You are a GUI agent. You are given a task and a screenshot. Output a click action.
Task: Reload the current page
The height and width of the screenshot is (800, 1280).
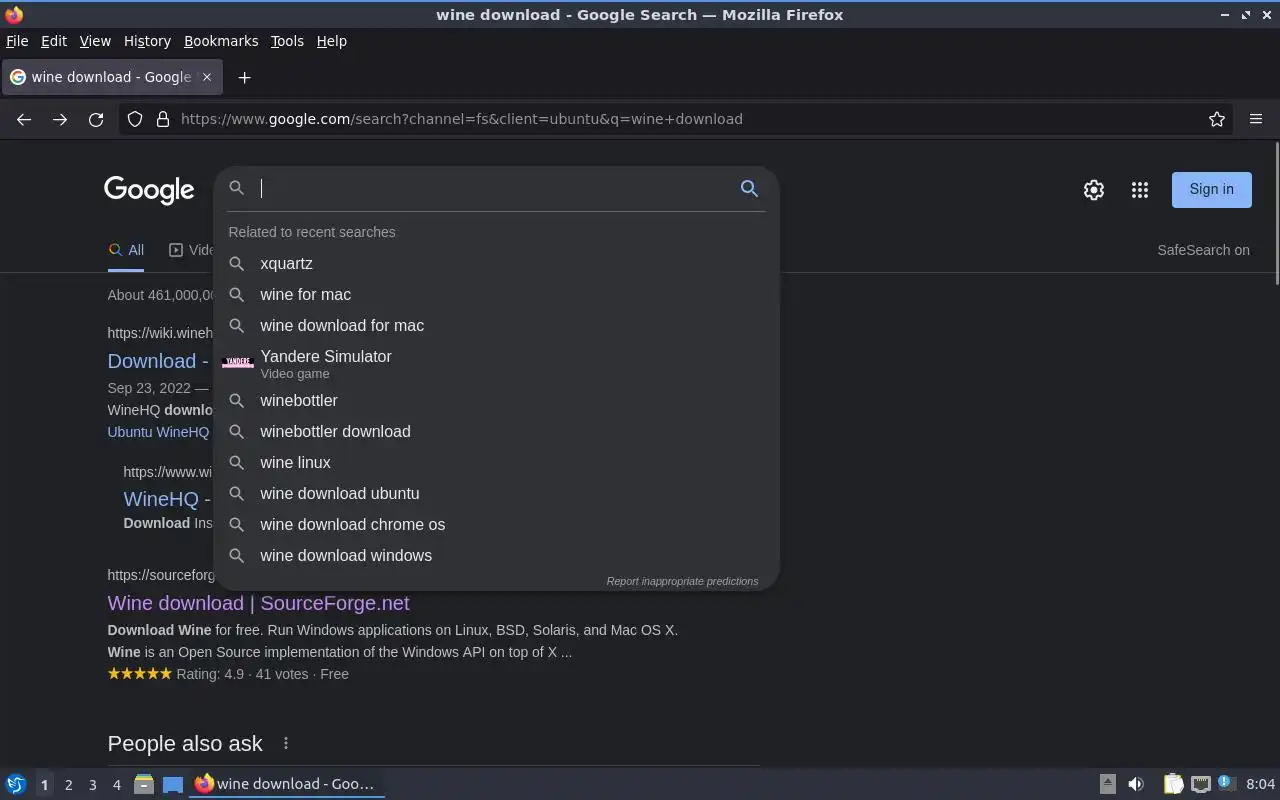(96, 119)
